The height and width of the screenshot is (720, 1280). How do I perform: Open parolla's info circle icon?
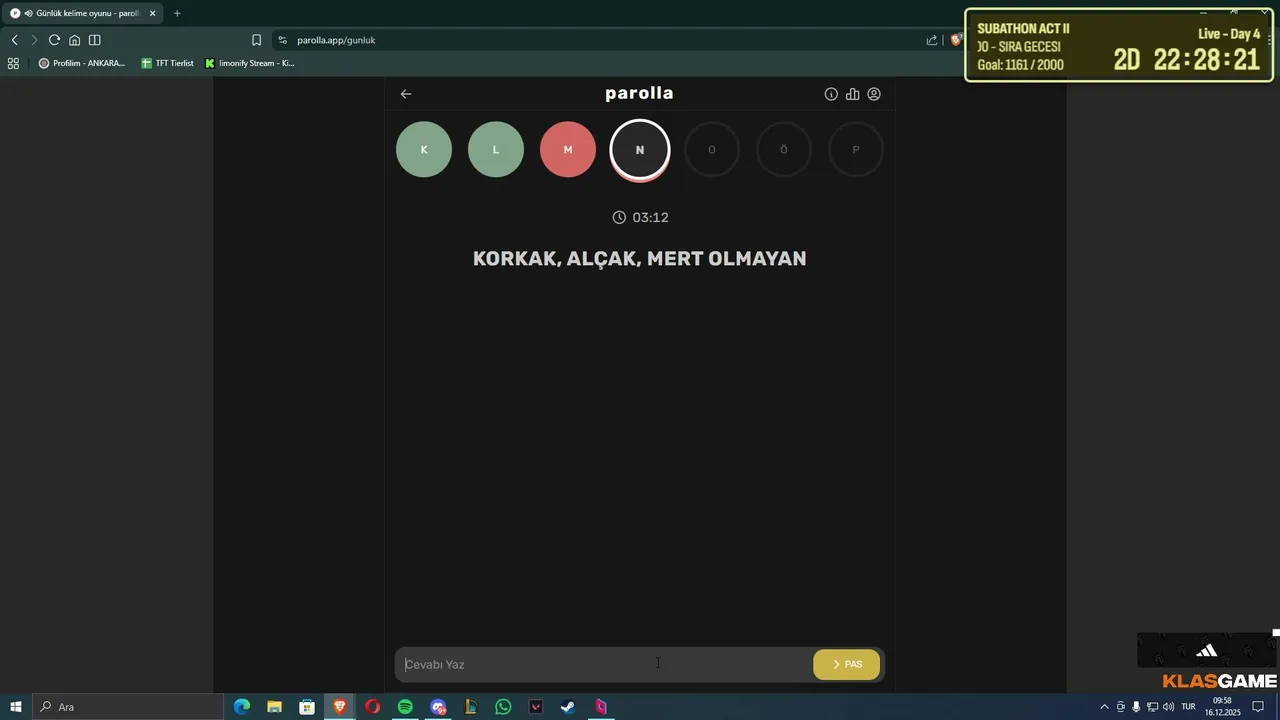[x=831, y=94]
